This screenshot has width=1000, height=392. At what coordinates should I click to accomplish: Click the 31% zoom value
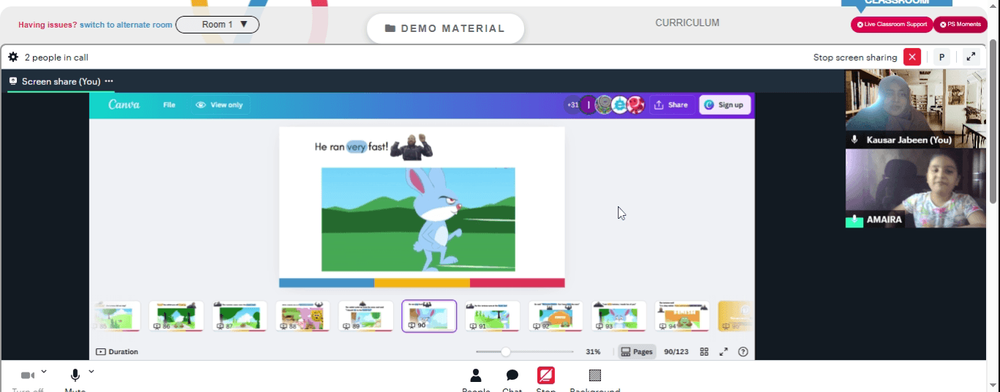coord(593,352)
